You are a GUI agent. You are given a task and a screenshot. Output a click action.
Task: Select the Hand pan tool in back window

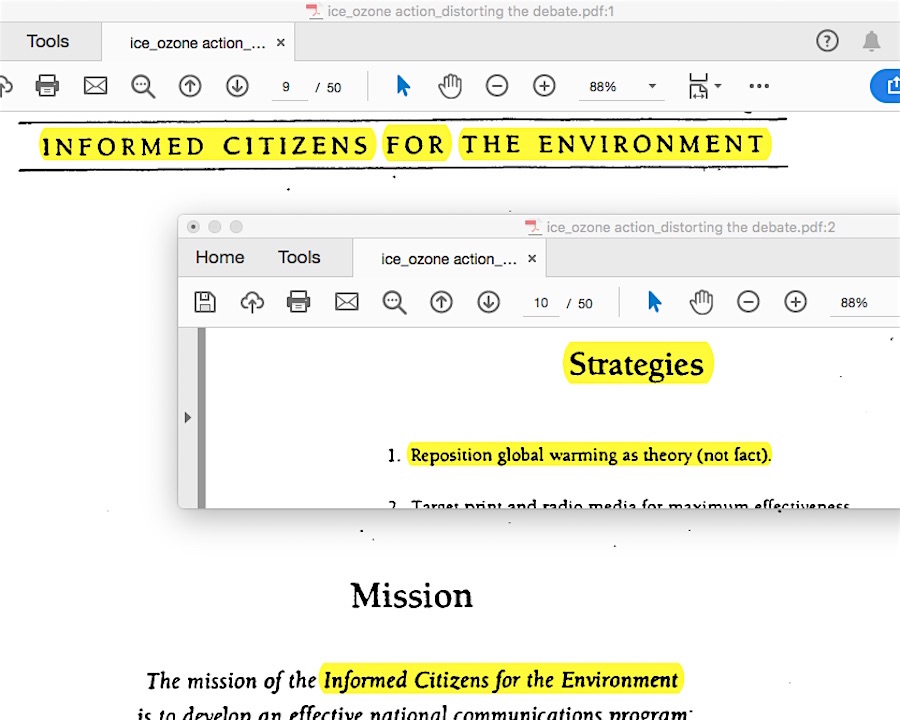[450, 86]
